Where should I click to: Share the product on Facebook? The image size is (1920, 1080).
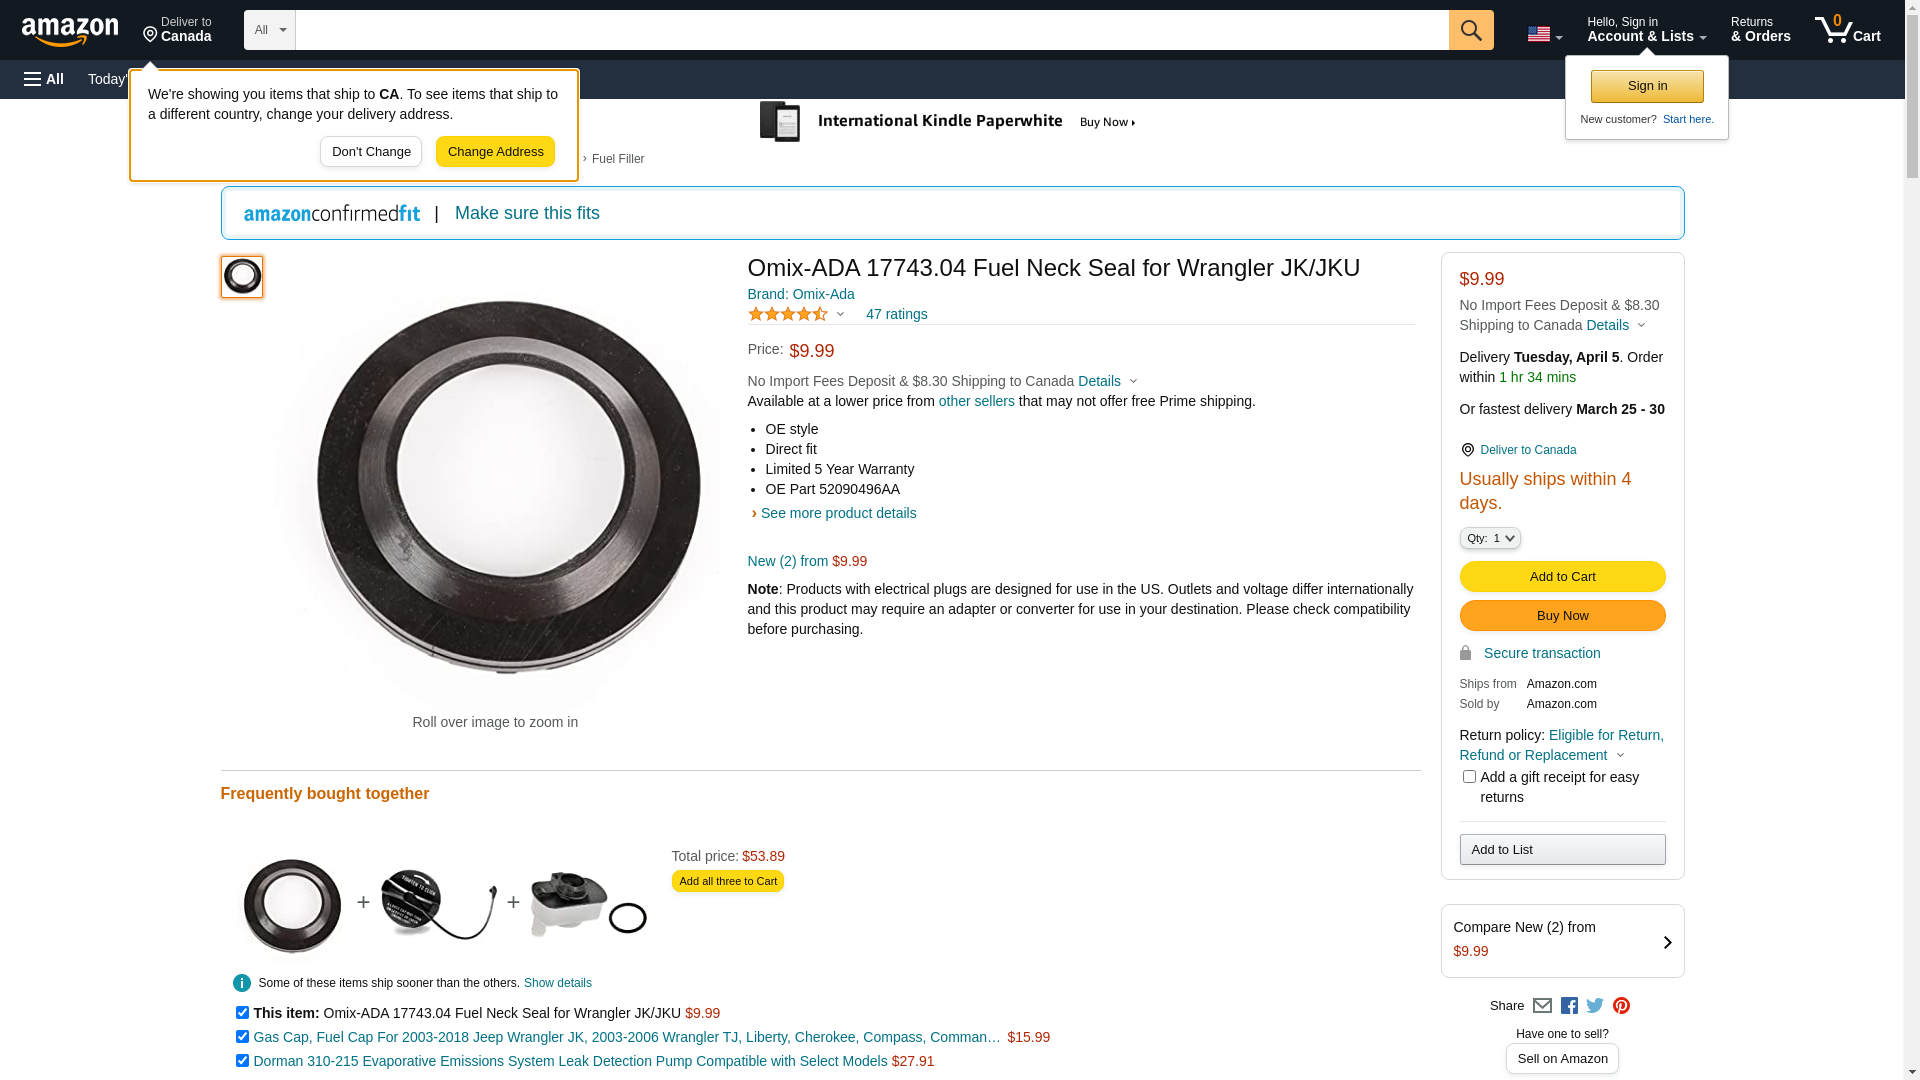click(1569, 1006)
